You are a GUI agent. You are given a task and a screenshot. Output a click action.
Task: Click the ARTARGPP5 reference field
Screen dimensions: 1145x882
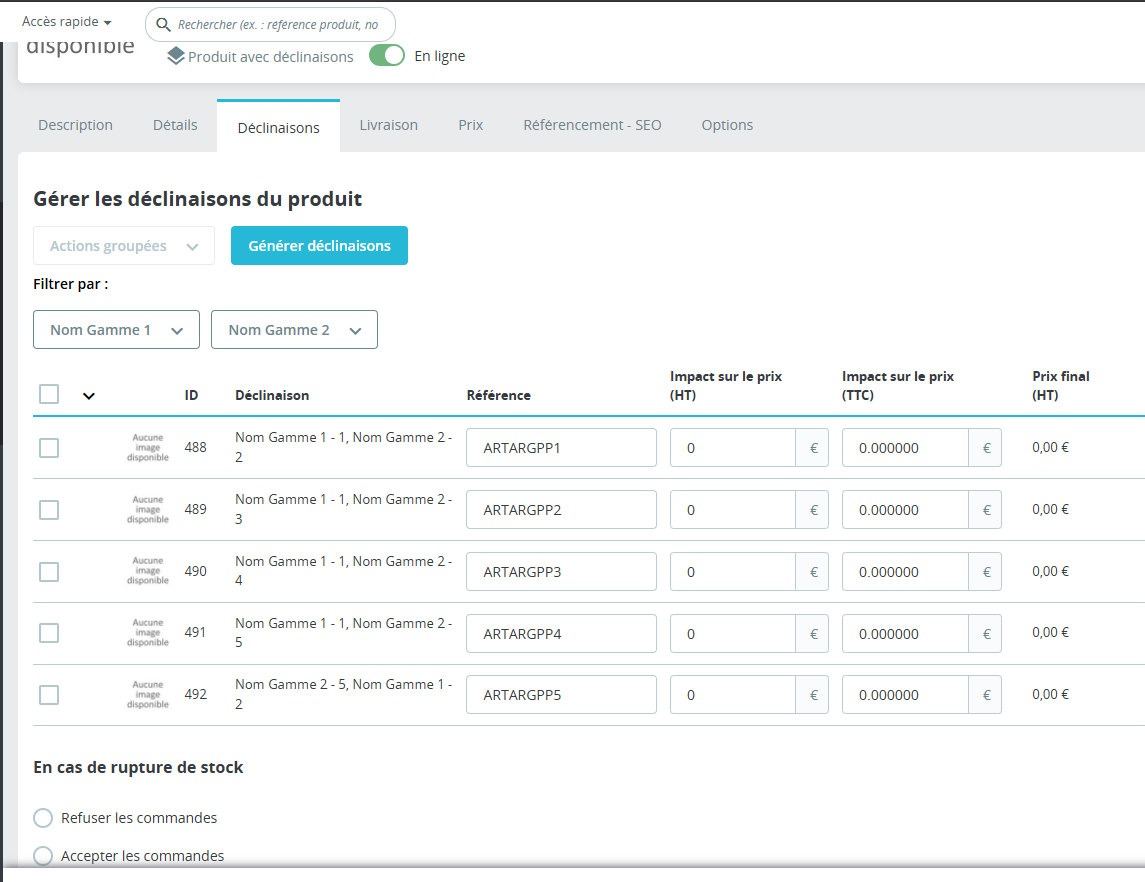pos(562,695)
